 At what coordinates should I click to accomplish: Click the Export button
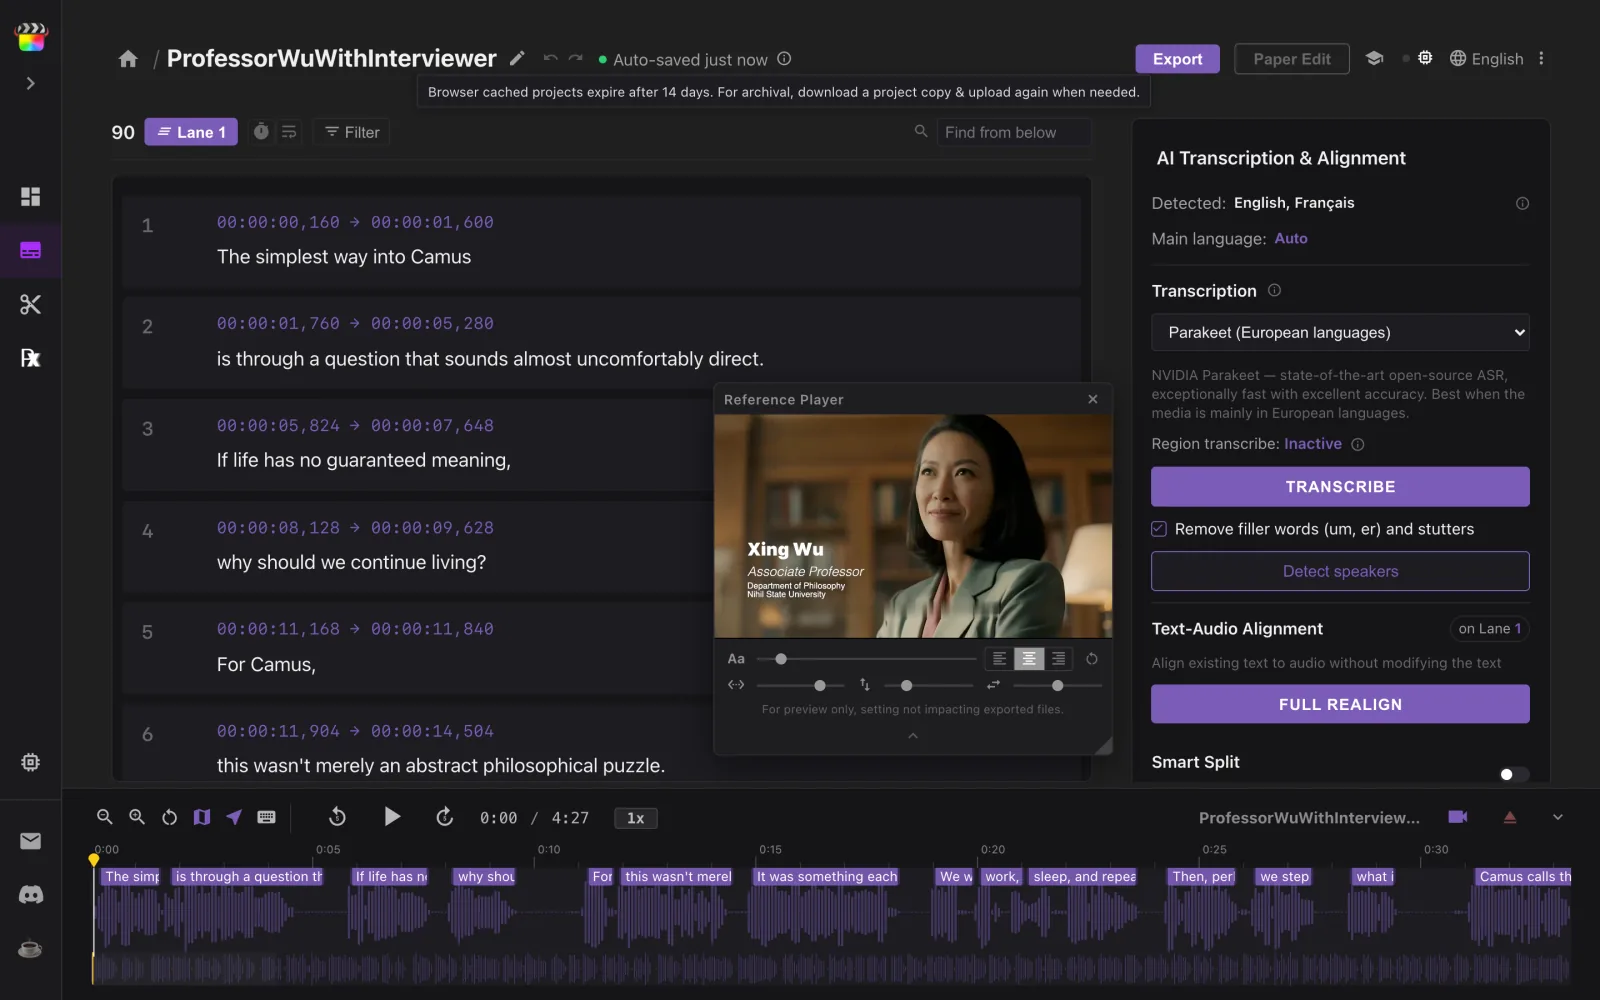[x=1177, y=59]
